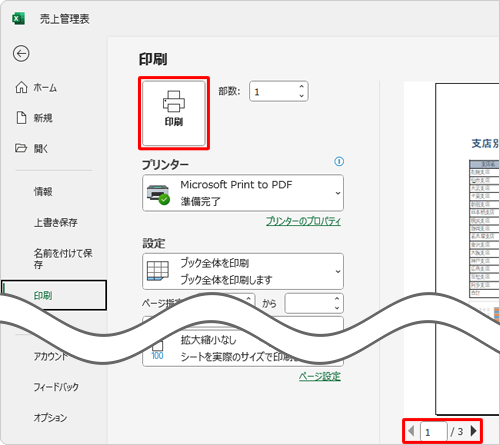Select the 印刷 sidebar tab

[x=54, y=295]
